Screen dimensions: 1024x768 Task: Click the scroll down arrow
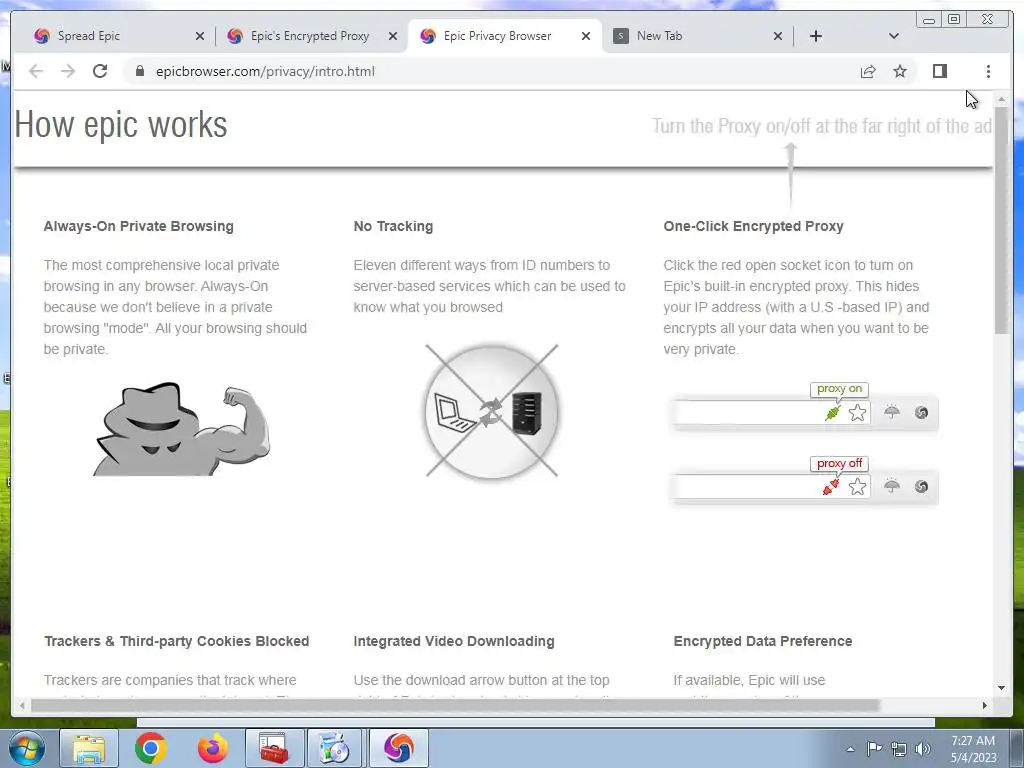[x=1002, y=688]
